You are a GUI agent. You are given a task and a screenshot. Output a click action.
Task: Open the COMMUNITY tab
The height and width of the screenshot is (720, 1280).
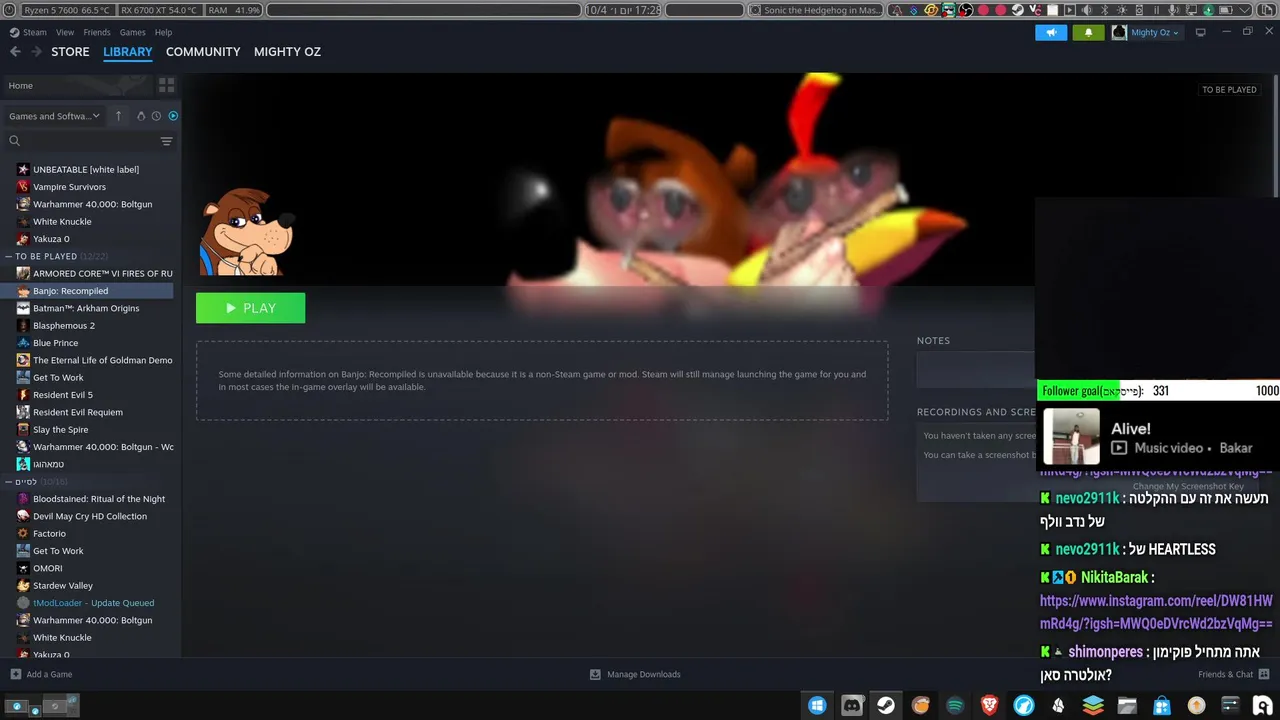tap(203, 52)
